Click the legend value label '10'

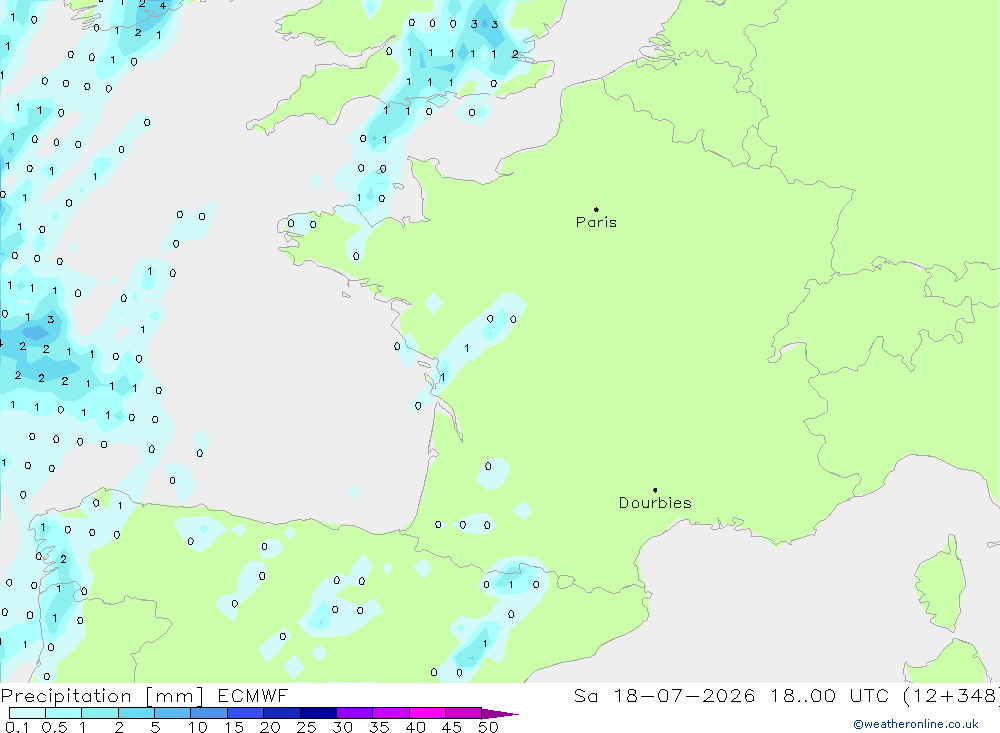198,727
